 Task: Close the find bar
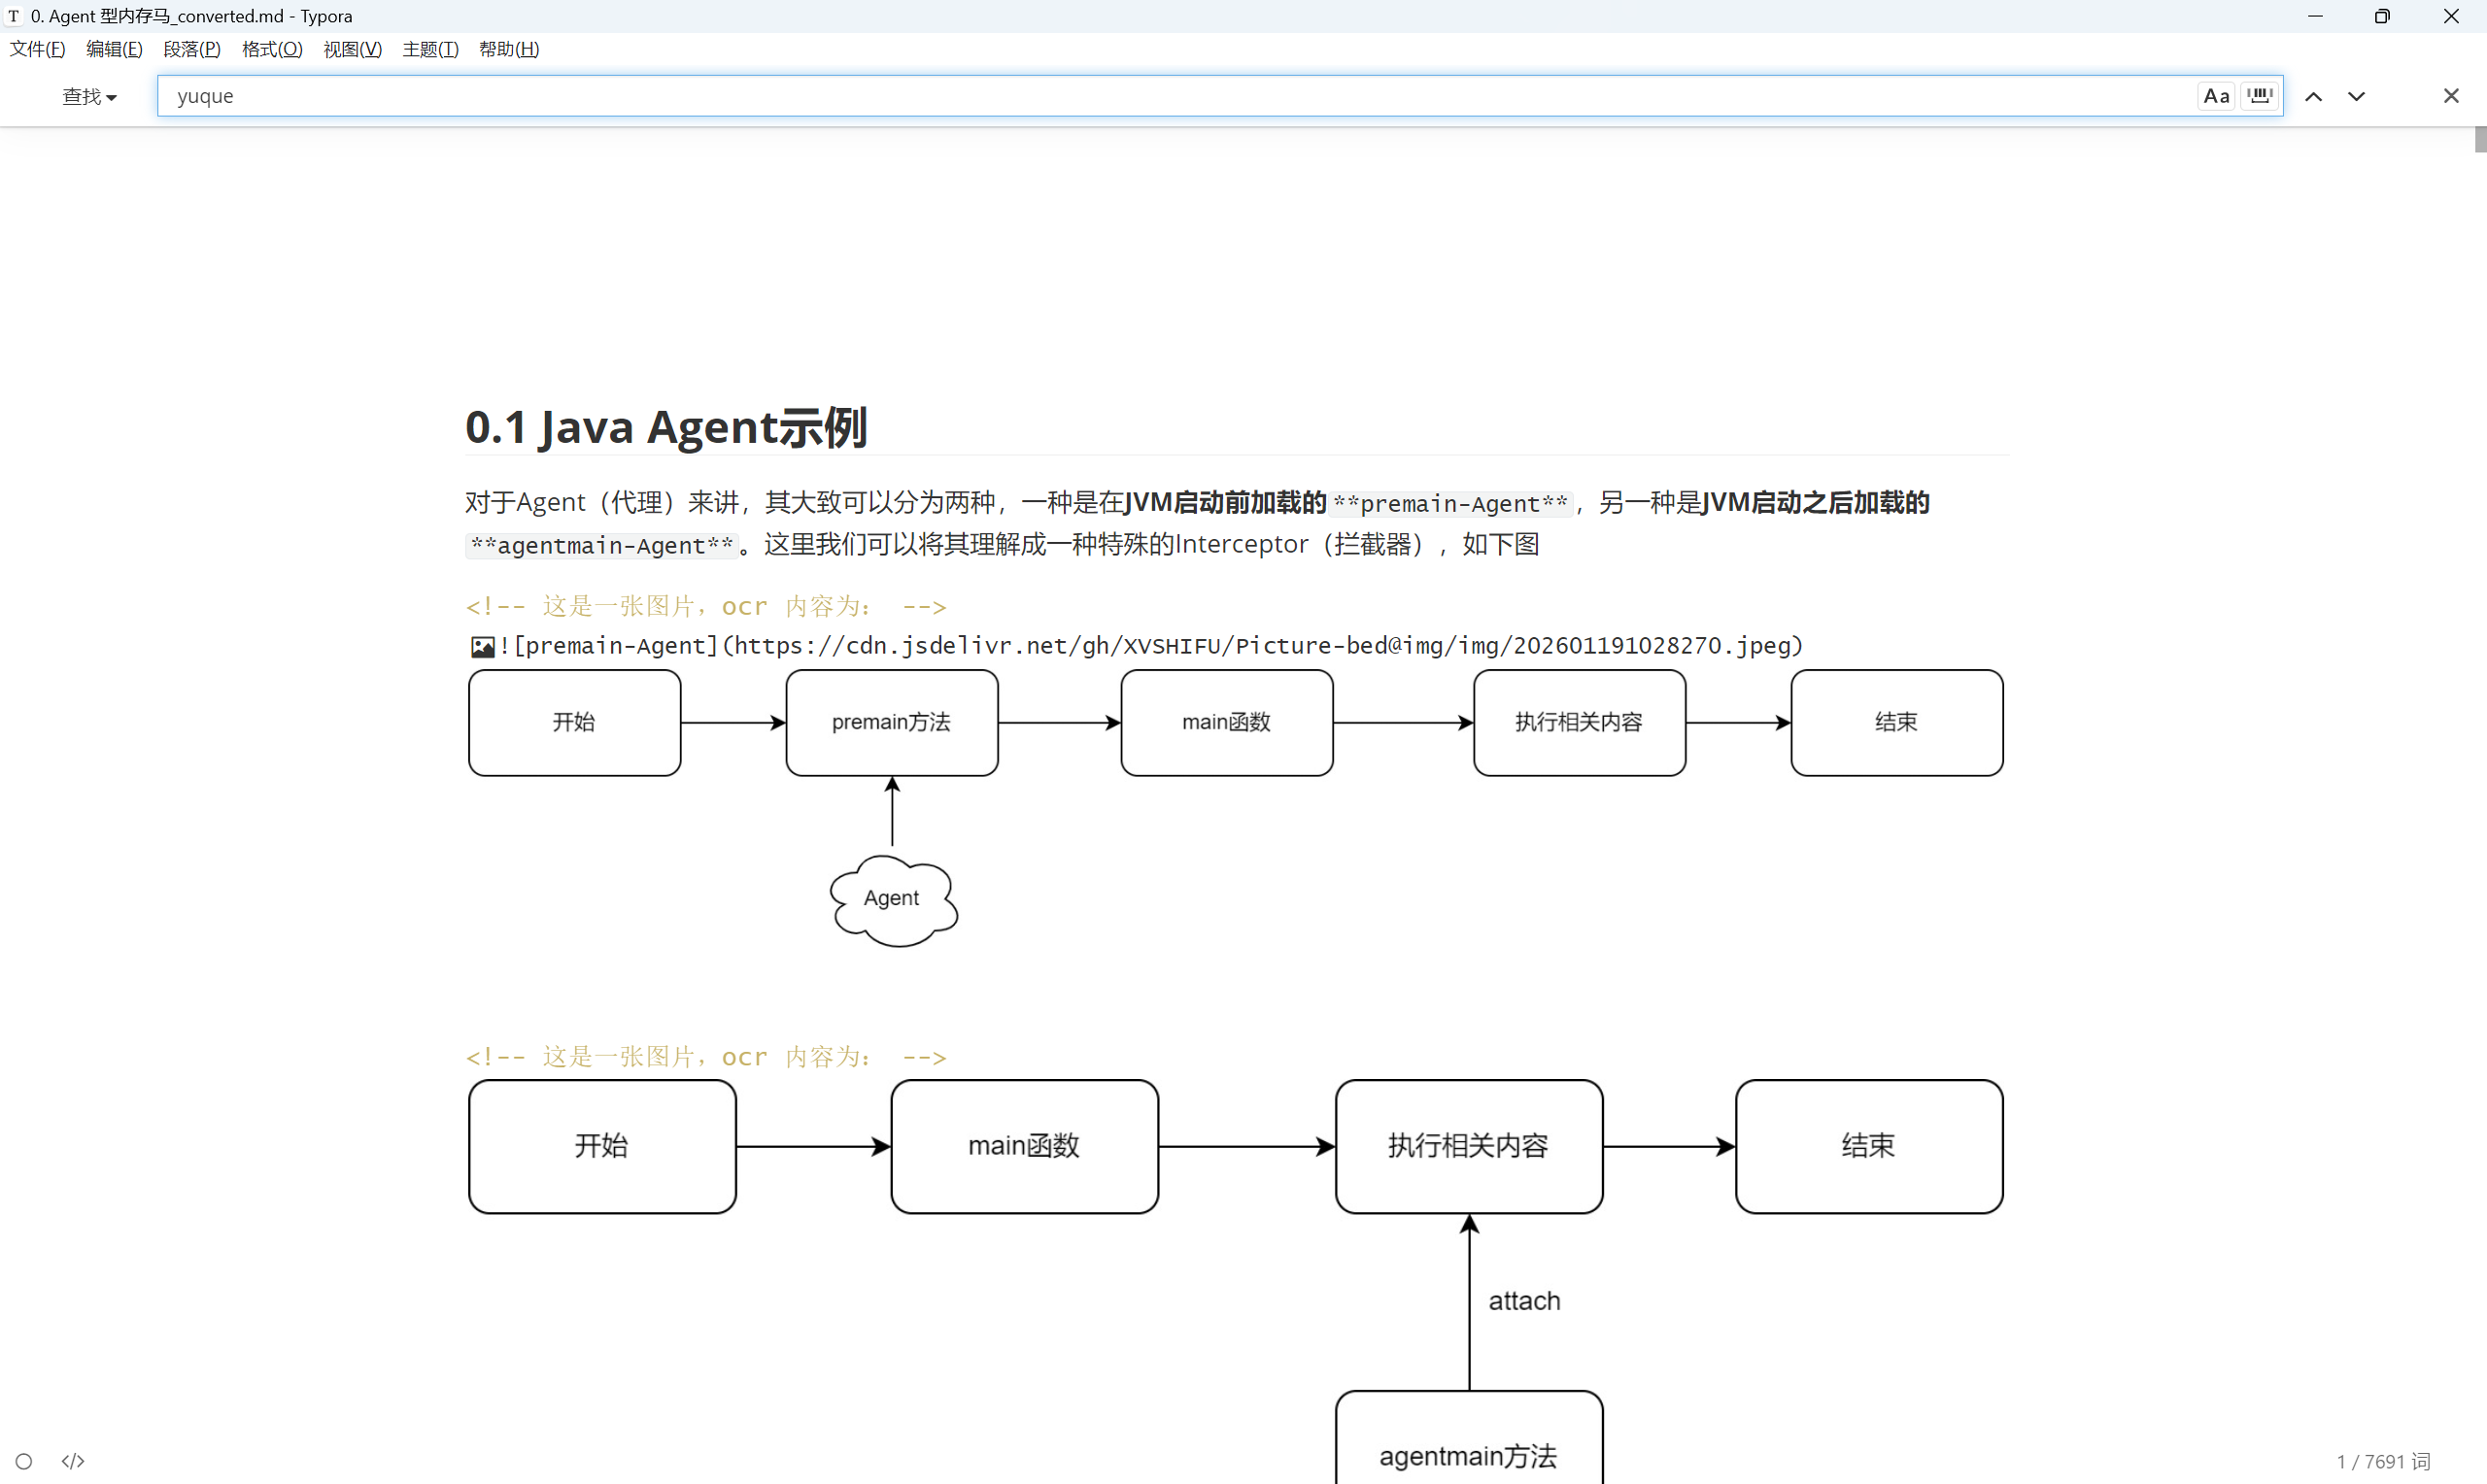point(2450,96)
